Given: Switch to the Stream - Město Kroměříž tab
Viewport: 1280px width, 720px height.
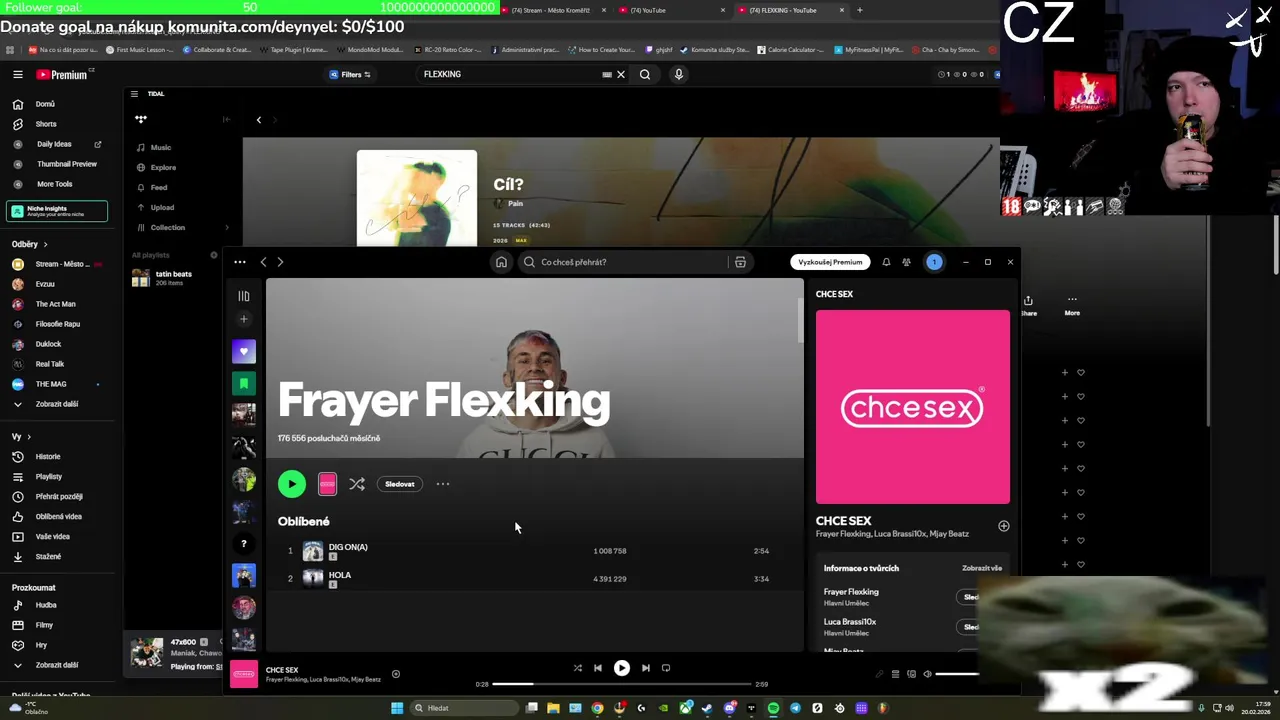Looking at the screenshot, I should [x=552, y=10].
